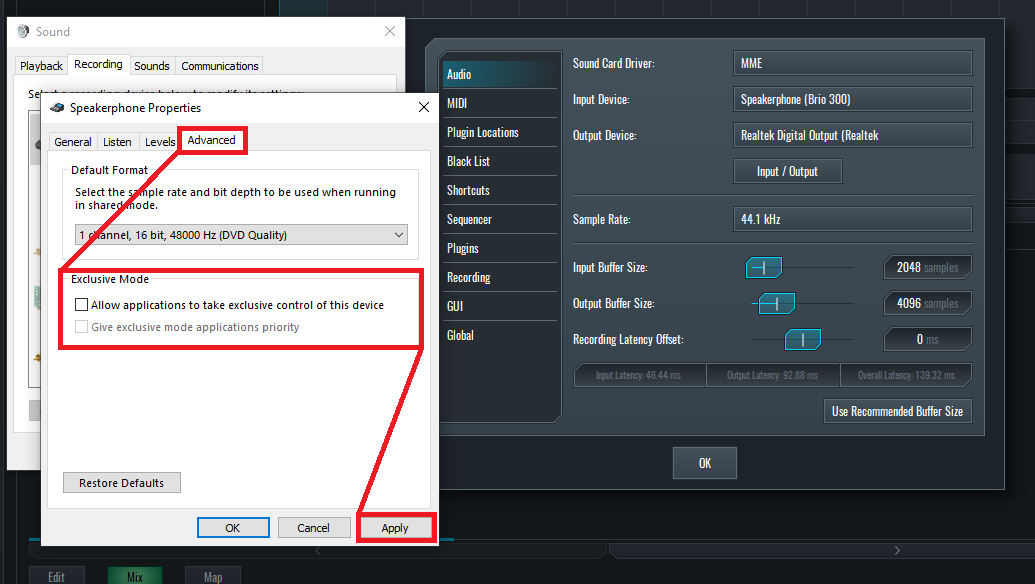Screen dimensions: 1035x584
Task: Open the Input Device Speakerphone selector
Action: [852, 100]
